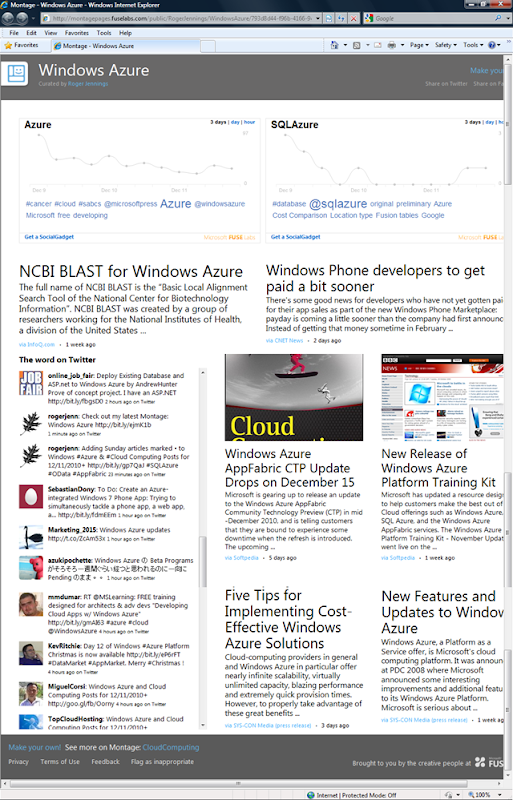Click the horizontal page scrollbar thumb
Viewport: 513px width, 800px height.
pos(237,783)
